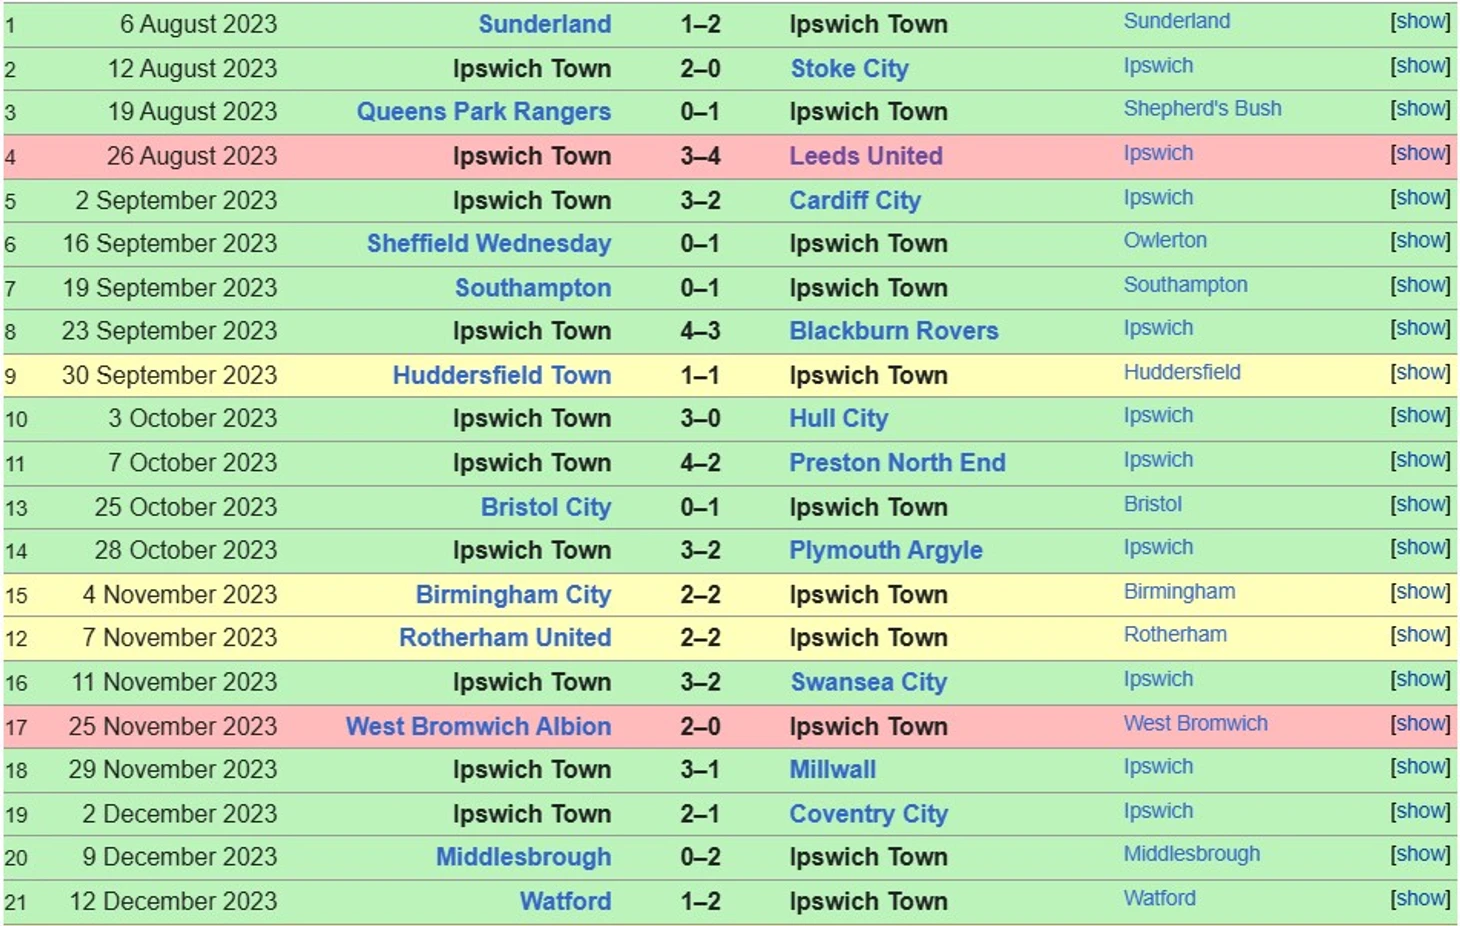Expand details with show link for Sunderland match
The width and height of the screenshot is (1460, 926).
[1420, 21]
